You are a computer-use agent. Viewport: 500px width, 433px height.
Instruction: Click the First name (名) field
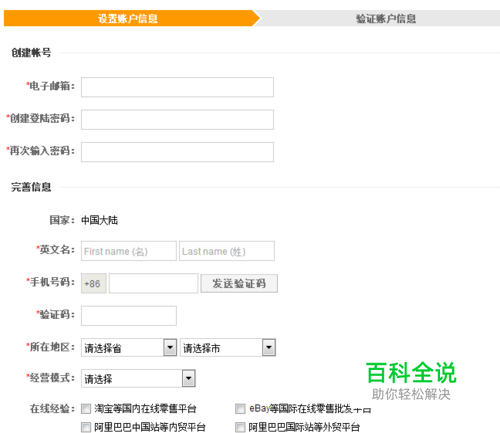[x=129, y=251]
